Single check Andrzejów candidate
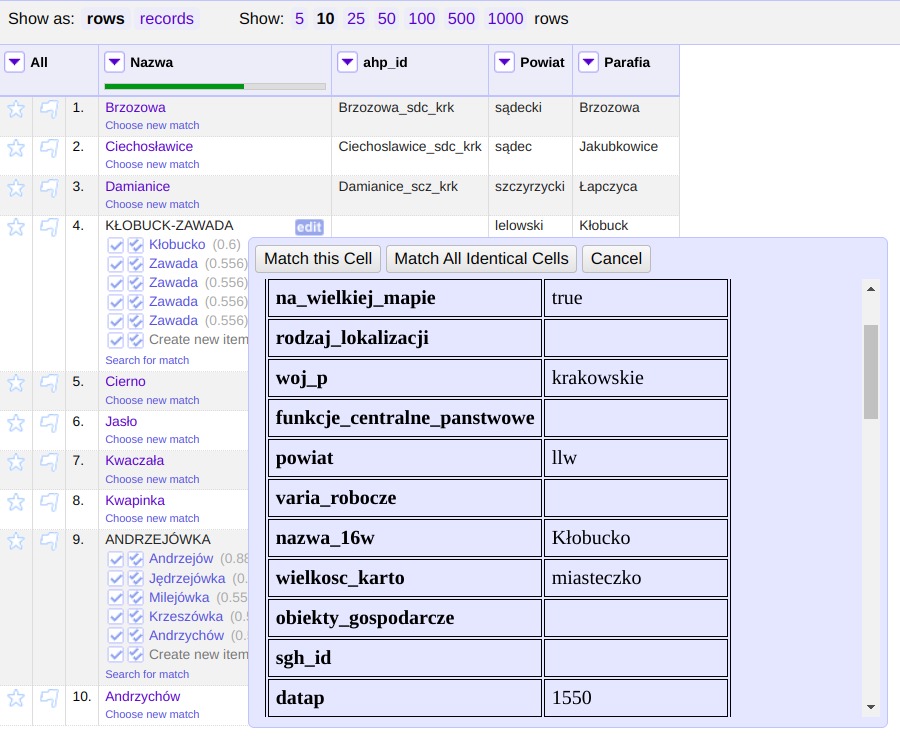 [116, 560]
